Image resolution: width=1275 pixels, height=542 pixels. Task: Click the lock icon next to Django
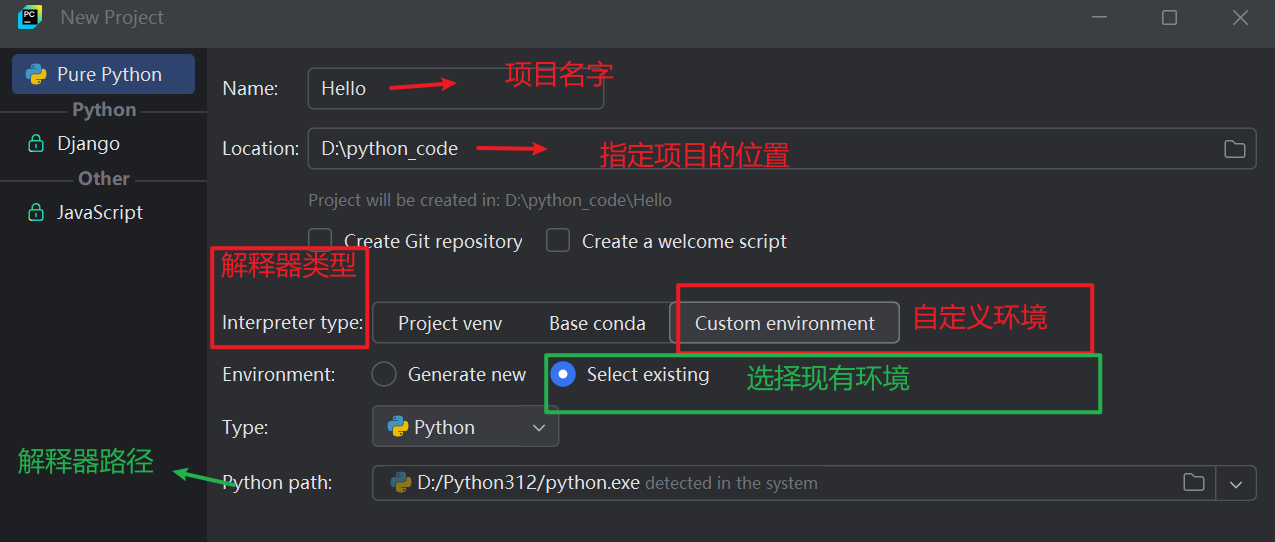36,143
